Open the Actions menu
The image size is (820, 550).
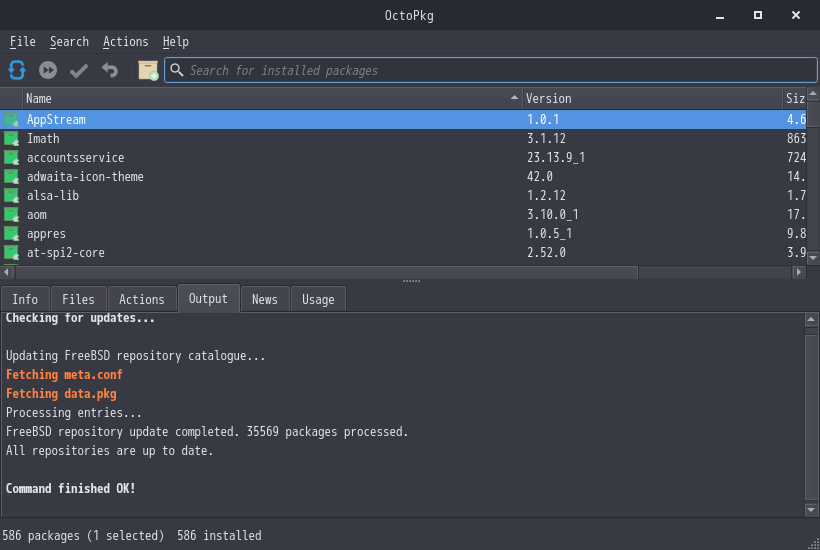pos(125,42)
